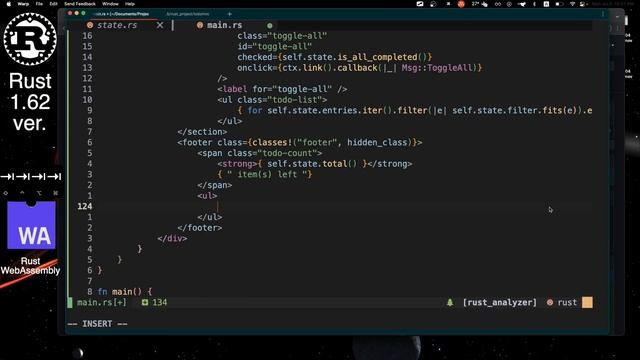Click the closing </section> tag
Screen dimensions: 640x360
[202, 132]
